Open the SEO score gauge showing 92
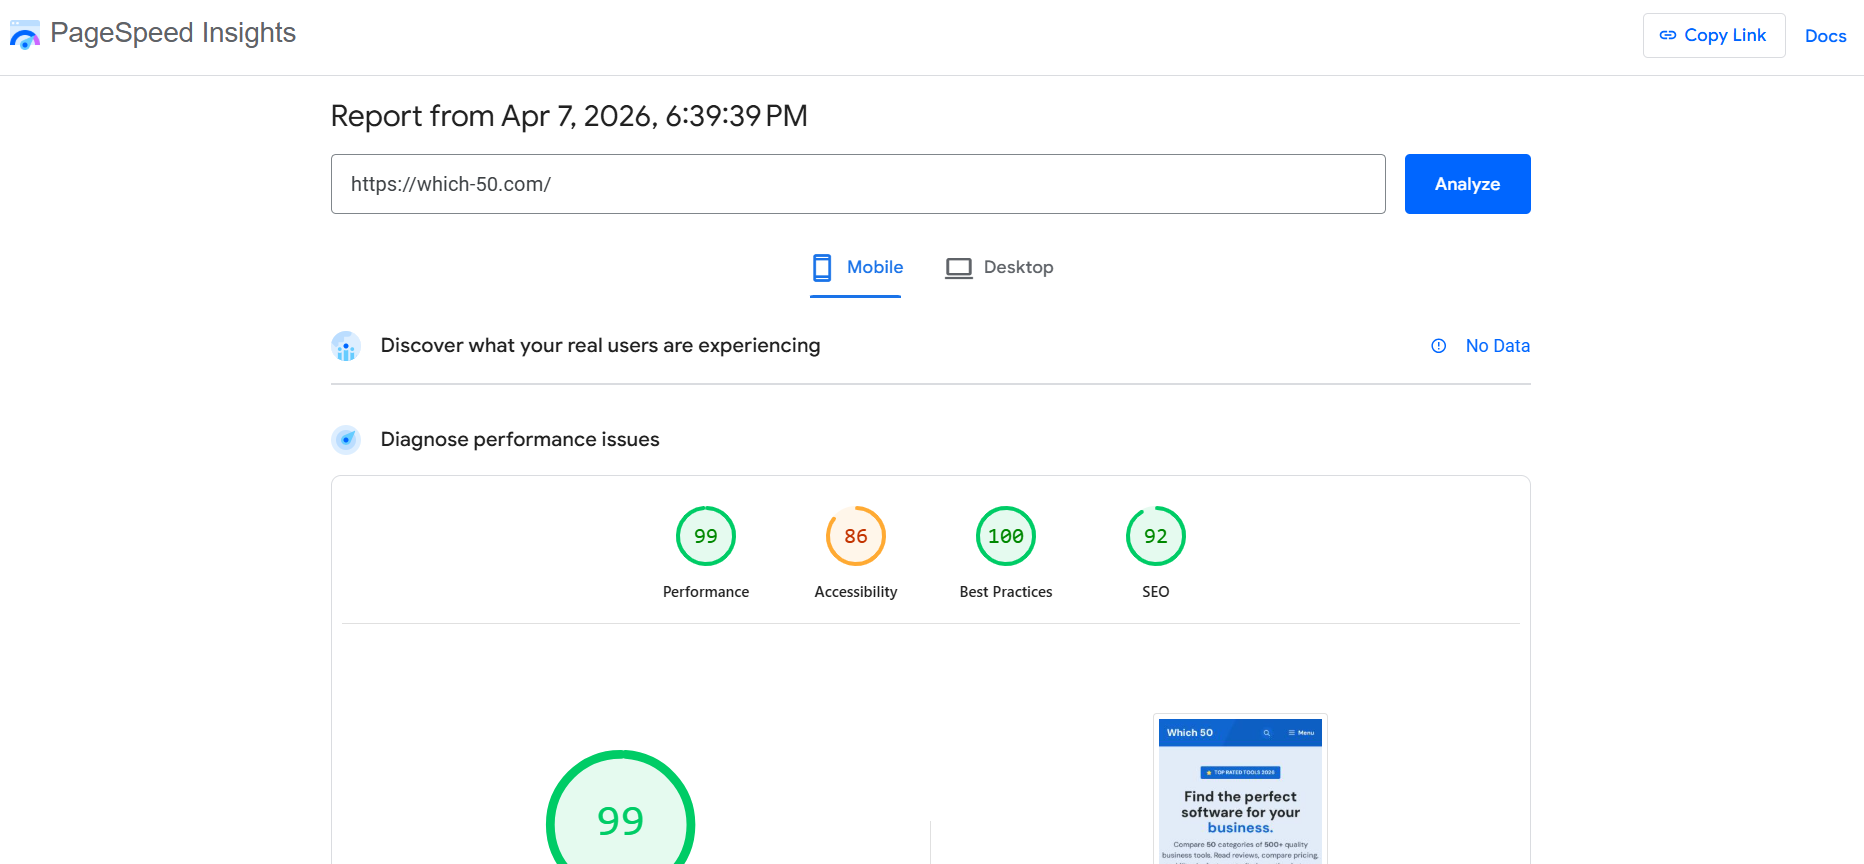The height and width of the screenshot is (864, 1864). [x=1155, y=536]
